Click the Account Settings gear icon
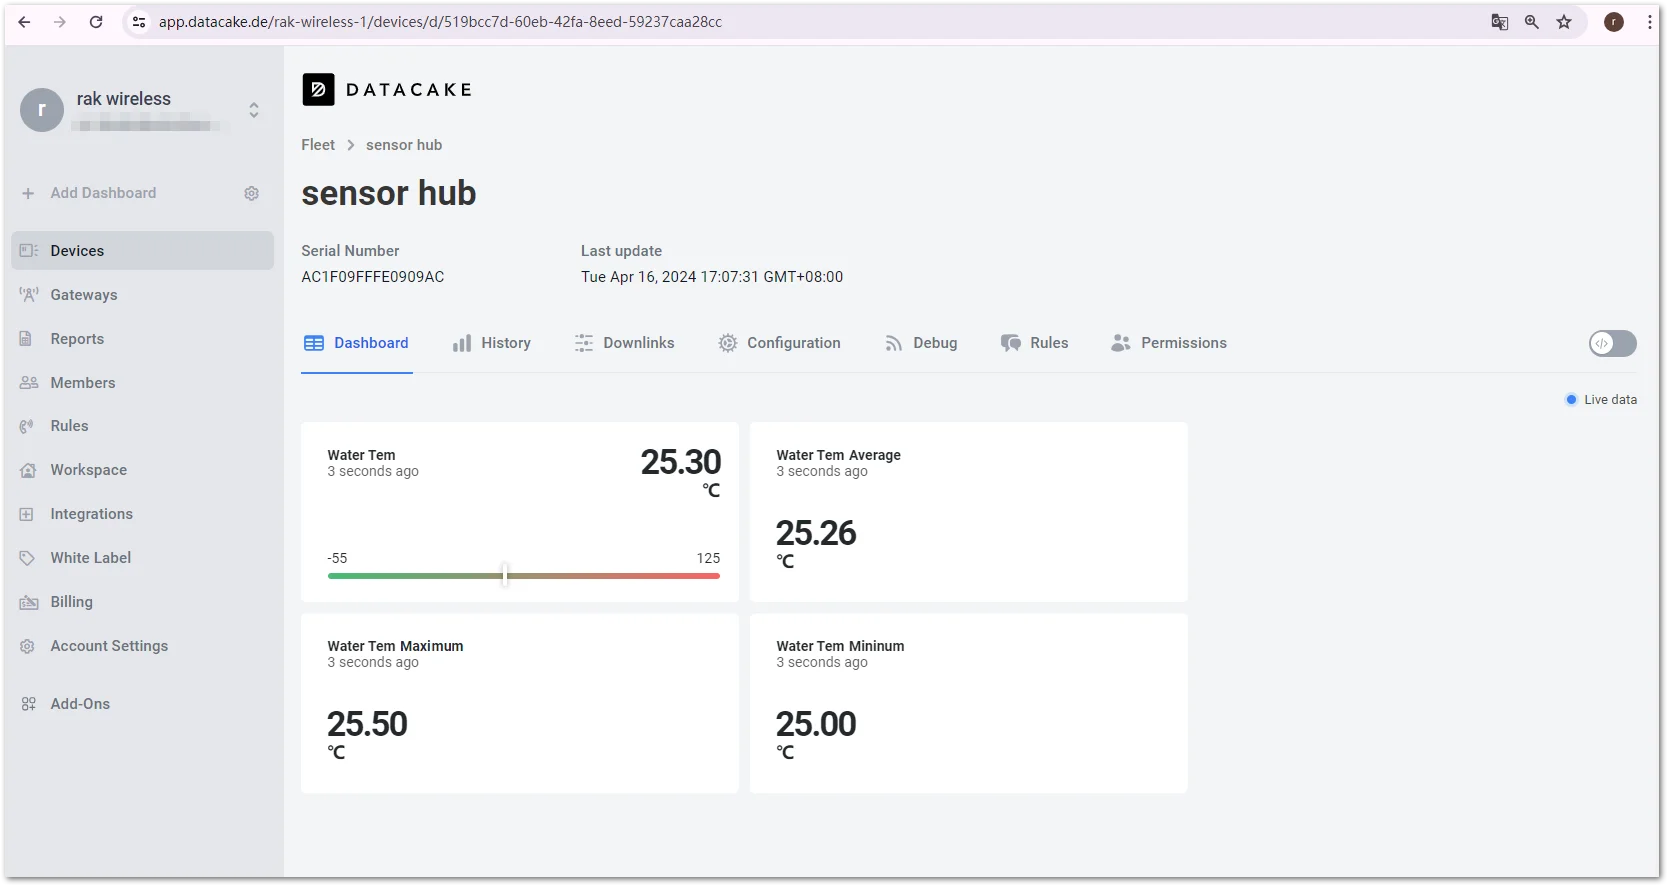 pos(27,646)
